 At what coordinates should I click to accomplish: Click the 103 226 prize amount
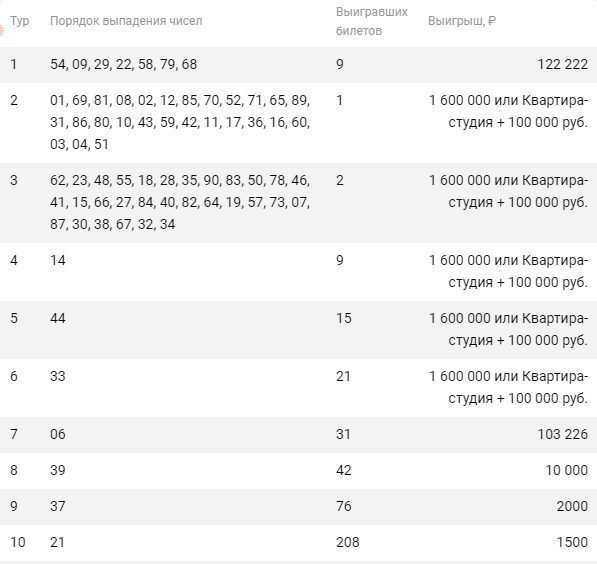coord(562,434)
